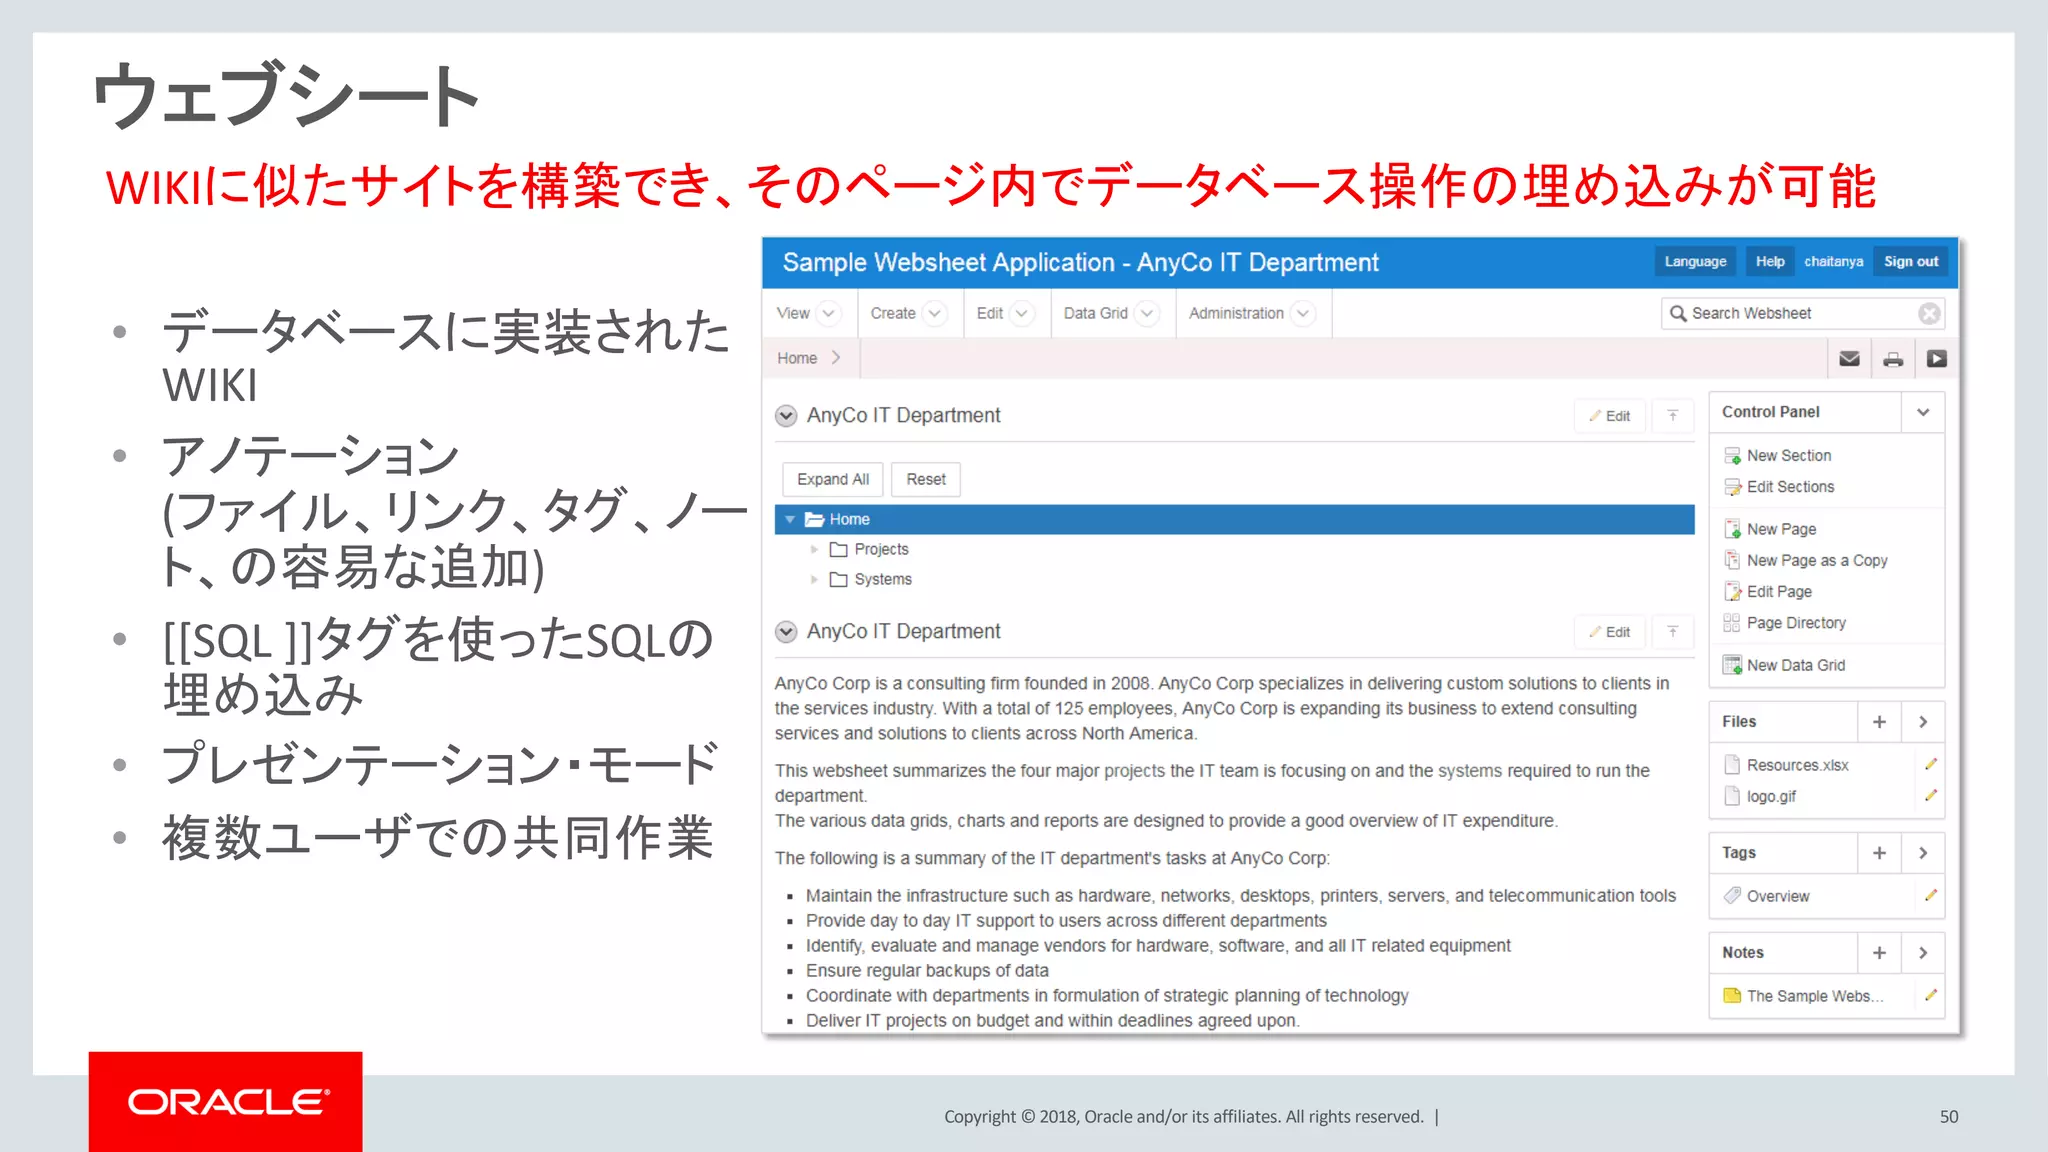Edit the first AnyCo IT Department section
2048x1152 pixels.
(1610, 416)
